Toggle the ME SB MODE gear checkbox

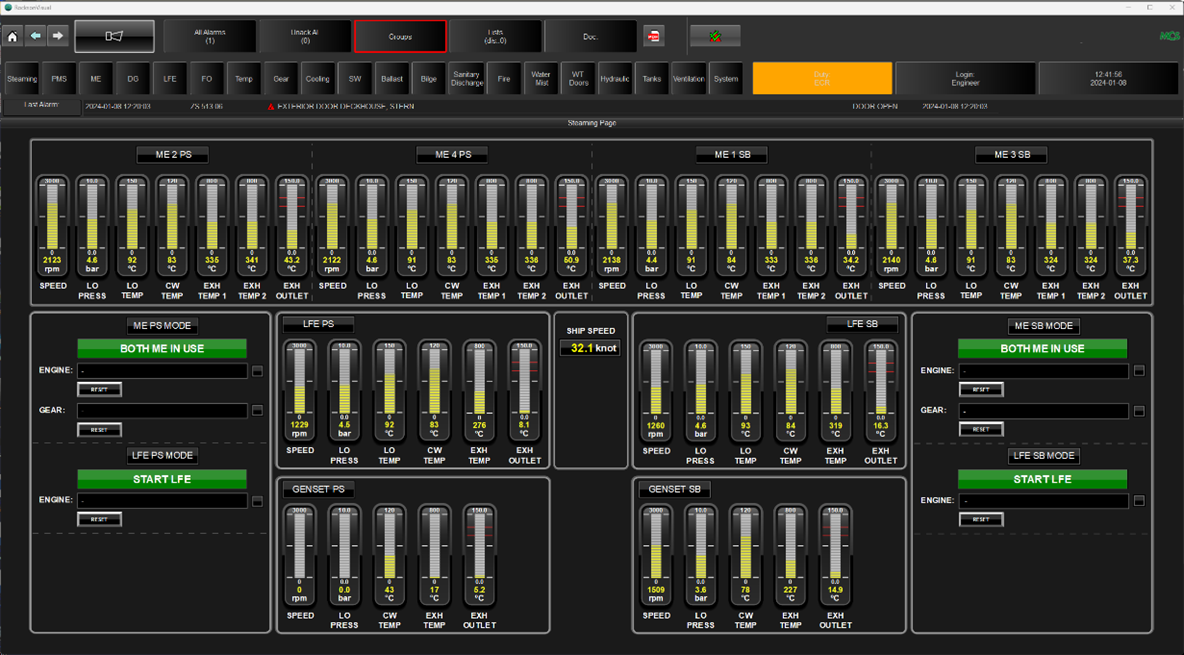tap(1139, 411)
